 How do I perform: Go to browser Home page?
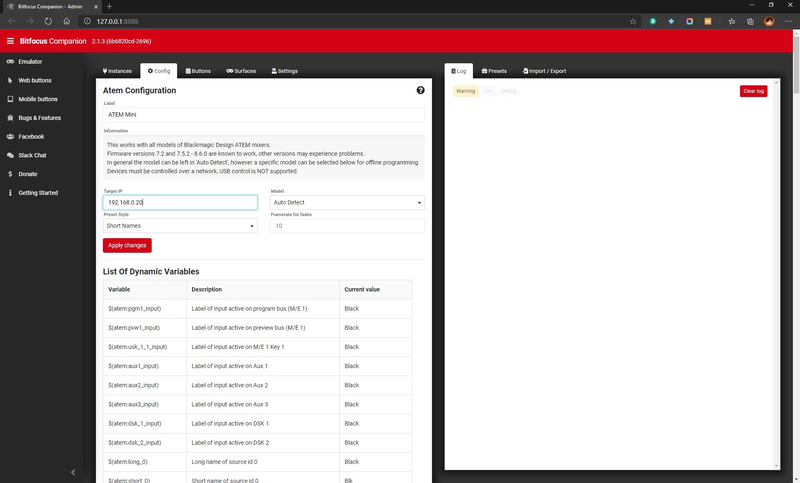(x=67, y=21)
